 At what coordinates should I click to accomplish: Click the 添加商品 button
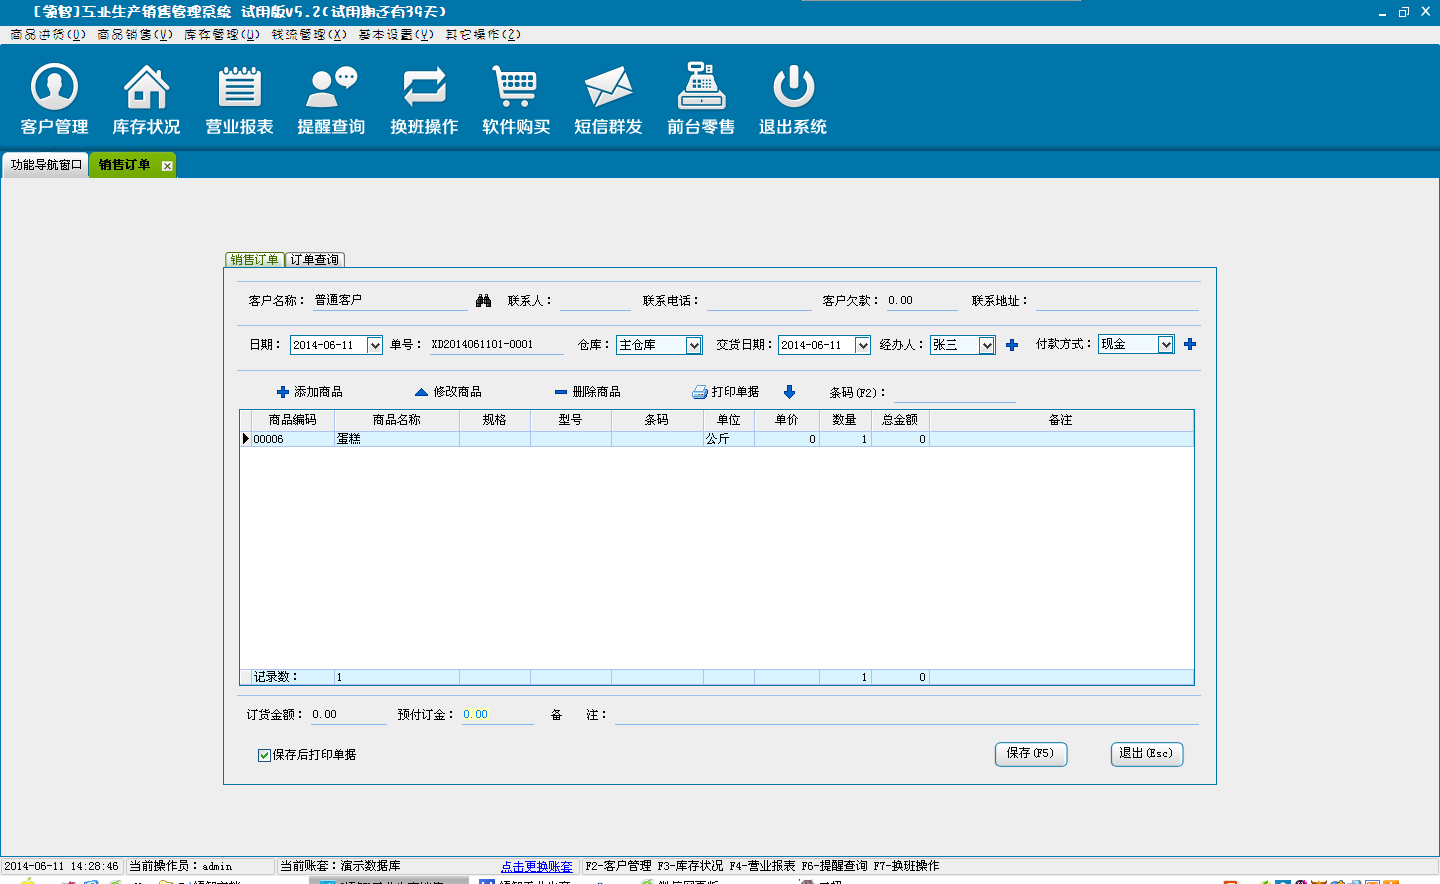pos(310,392)
